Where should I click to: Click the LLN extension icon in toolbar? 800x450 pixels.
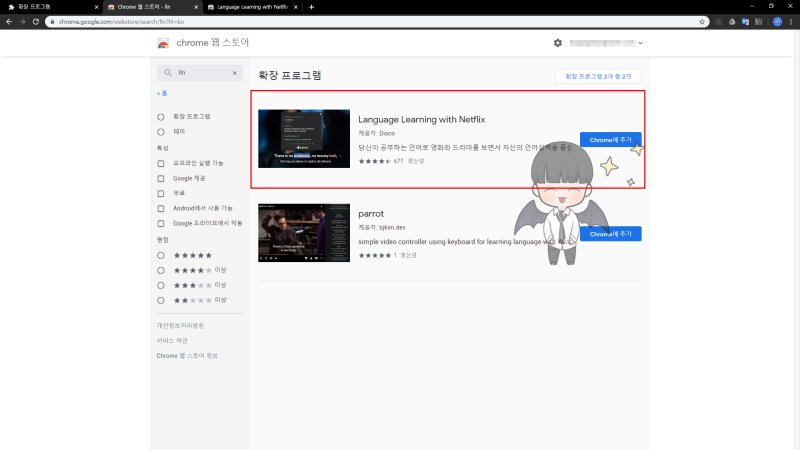click(759, 21)
